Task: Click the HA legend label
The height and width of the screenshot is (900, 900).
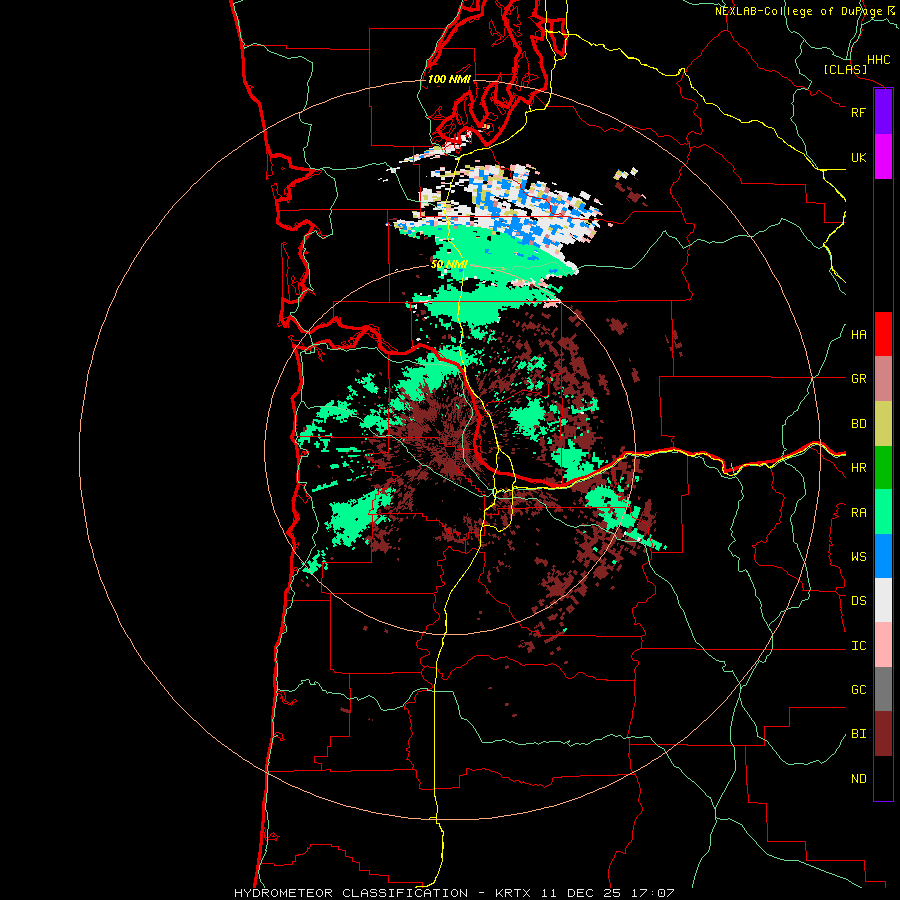Action: (x=858, y=334)
